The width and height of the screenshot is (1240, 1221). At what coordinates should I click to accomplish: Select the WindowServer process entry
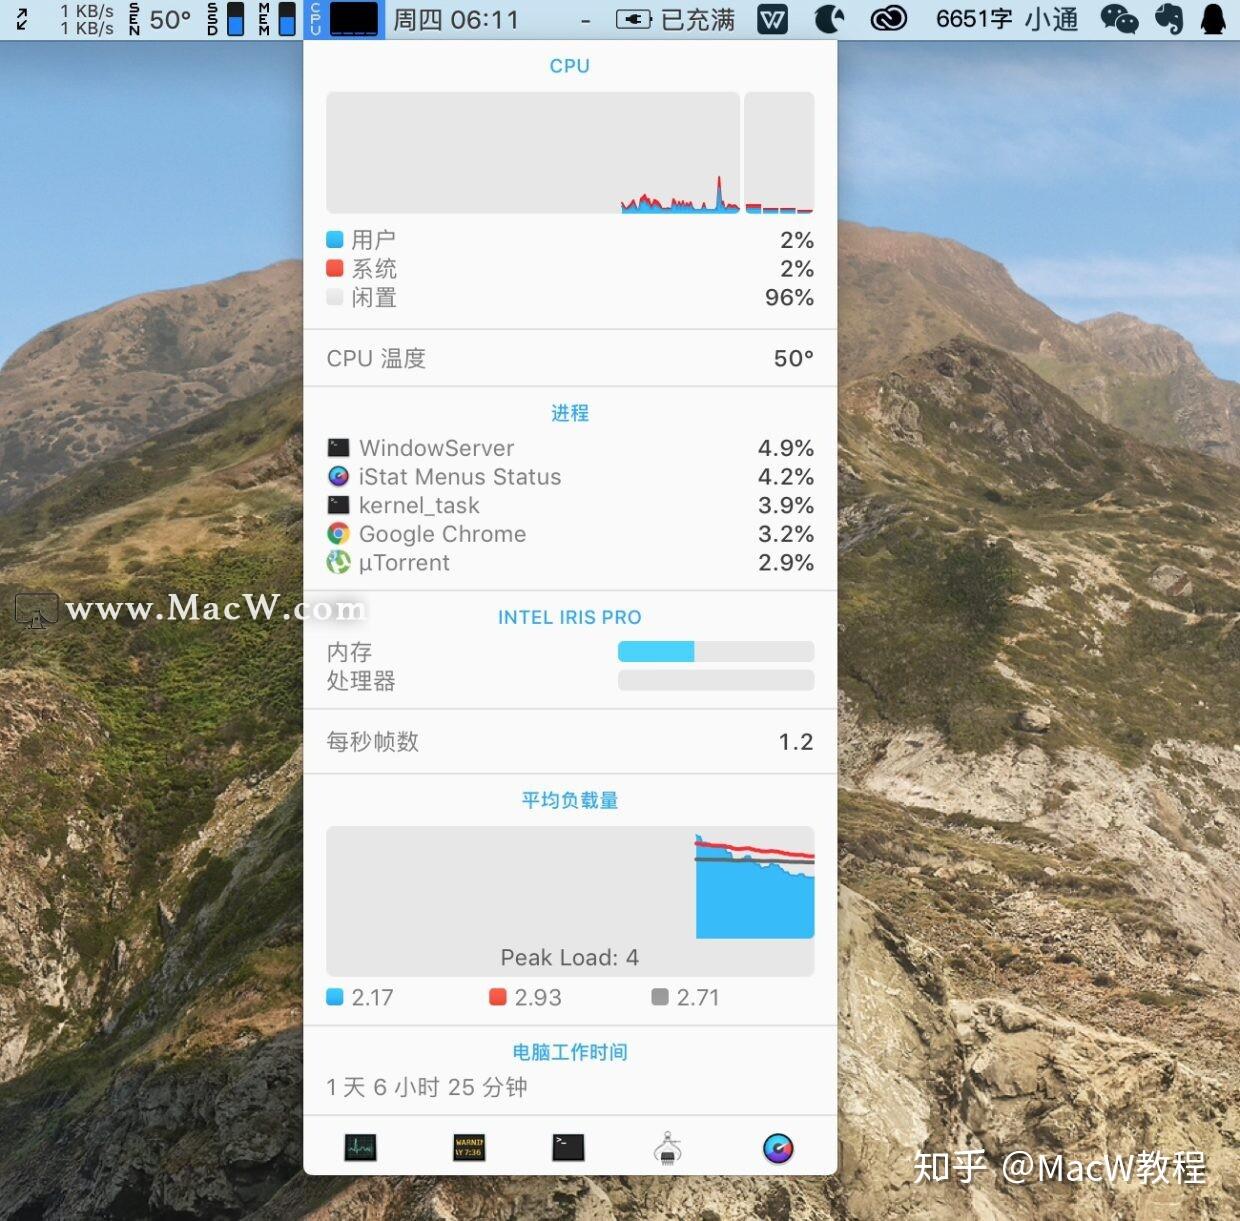(435, 447)
